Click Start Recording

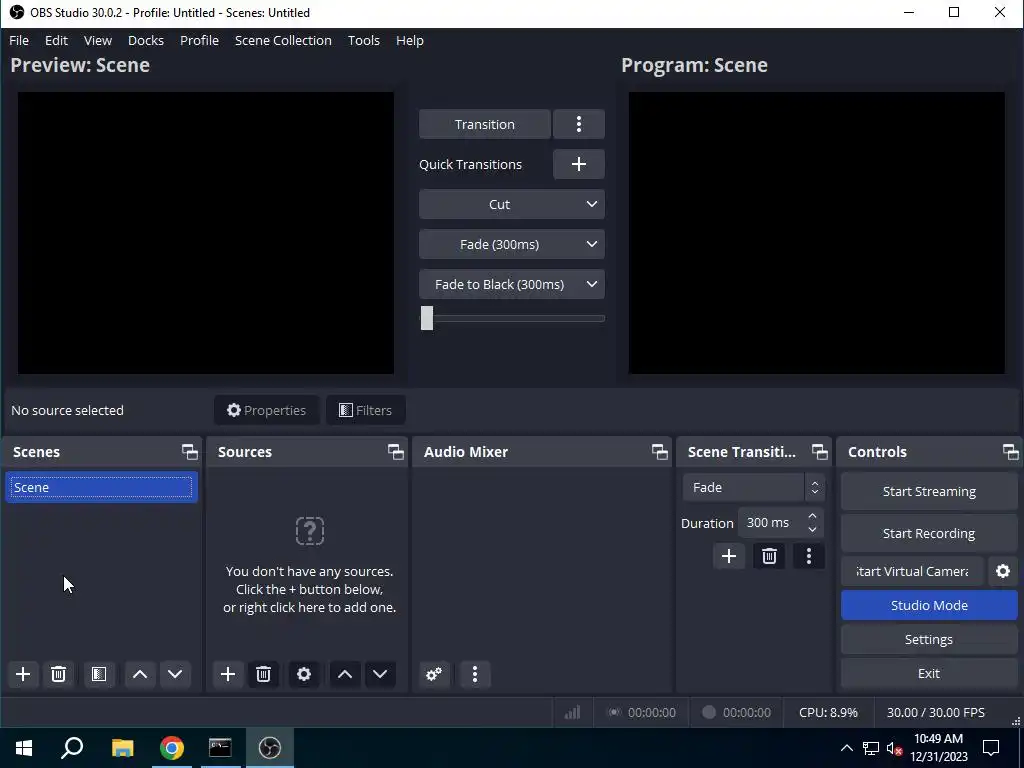pyautogui.click(x=929, y=534)
